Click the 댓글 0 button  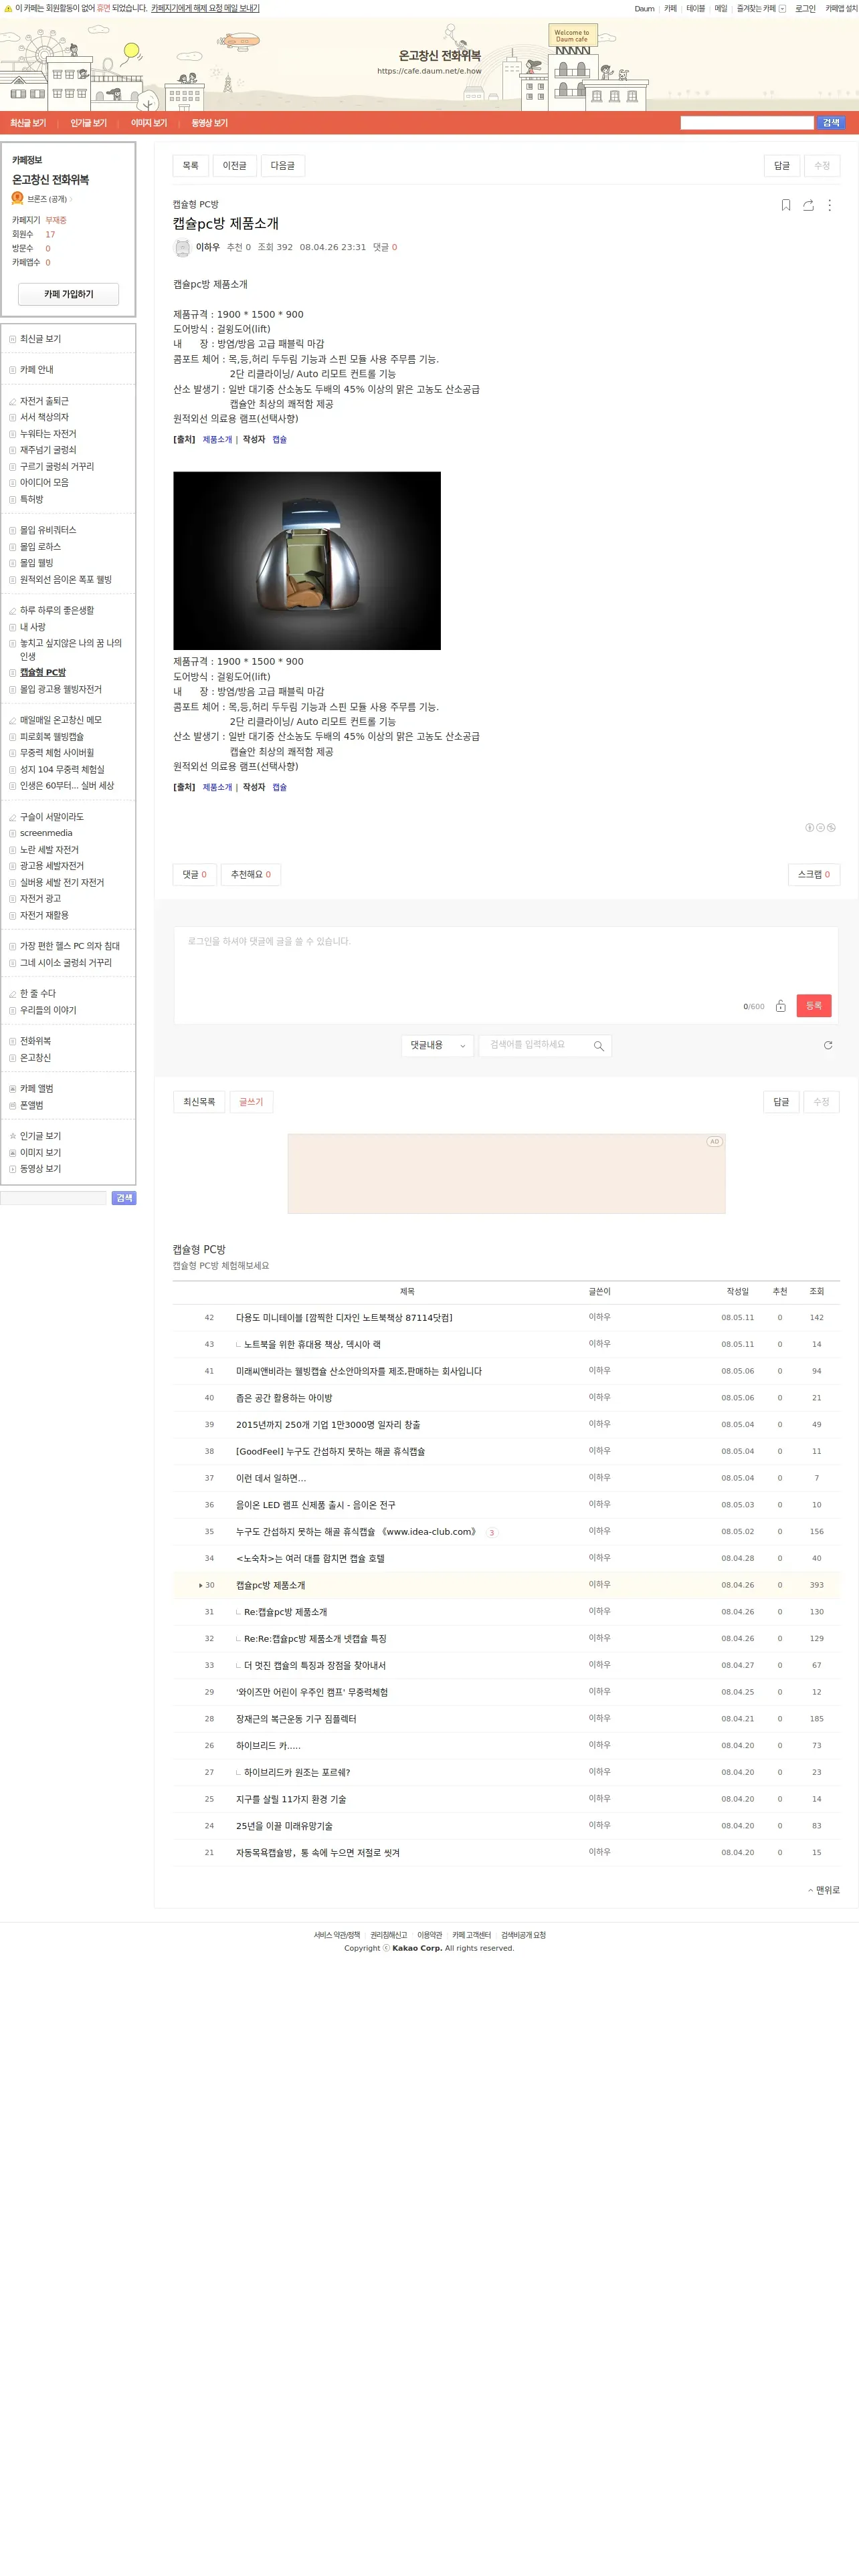click(195, 875)
